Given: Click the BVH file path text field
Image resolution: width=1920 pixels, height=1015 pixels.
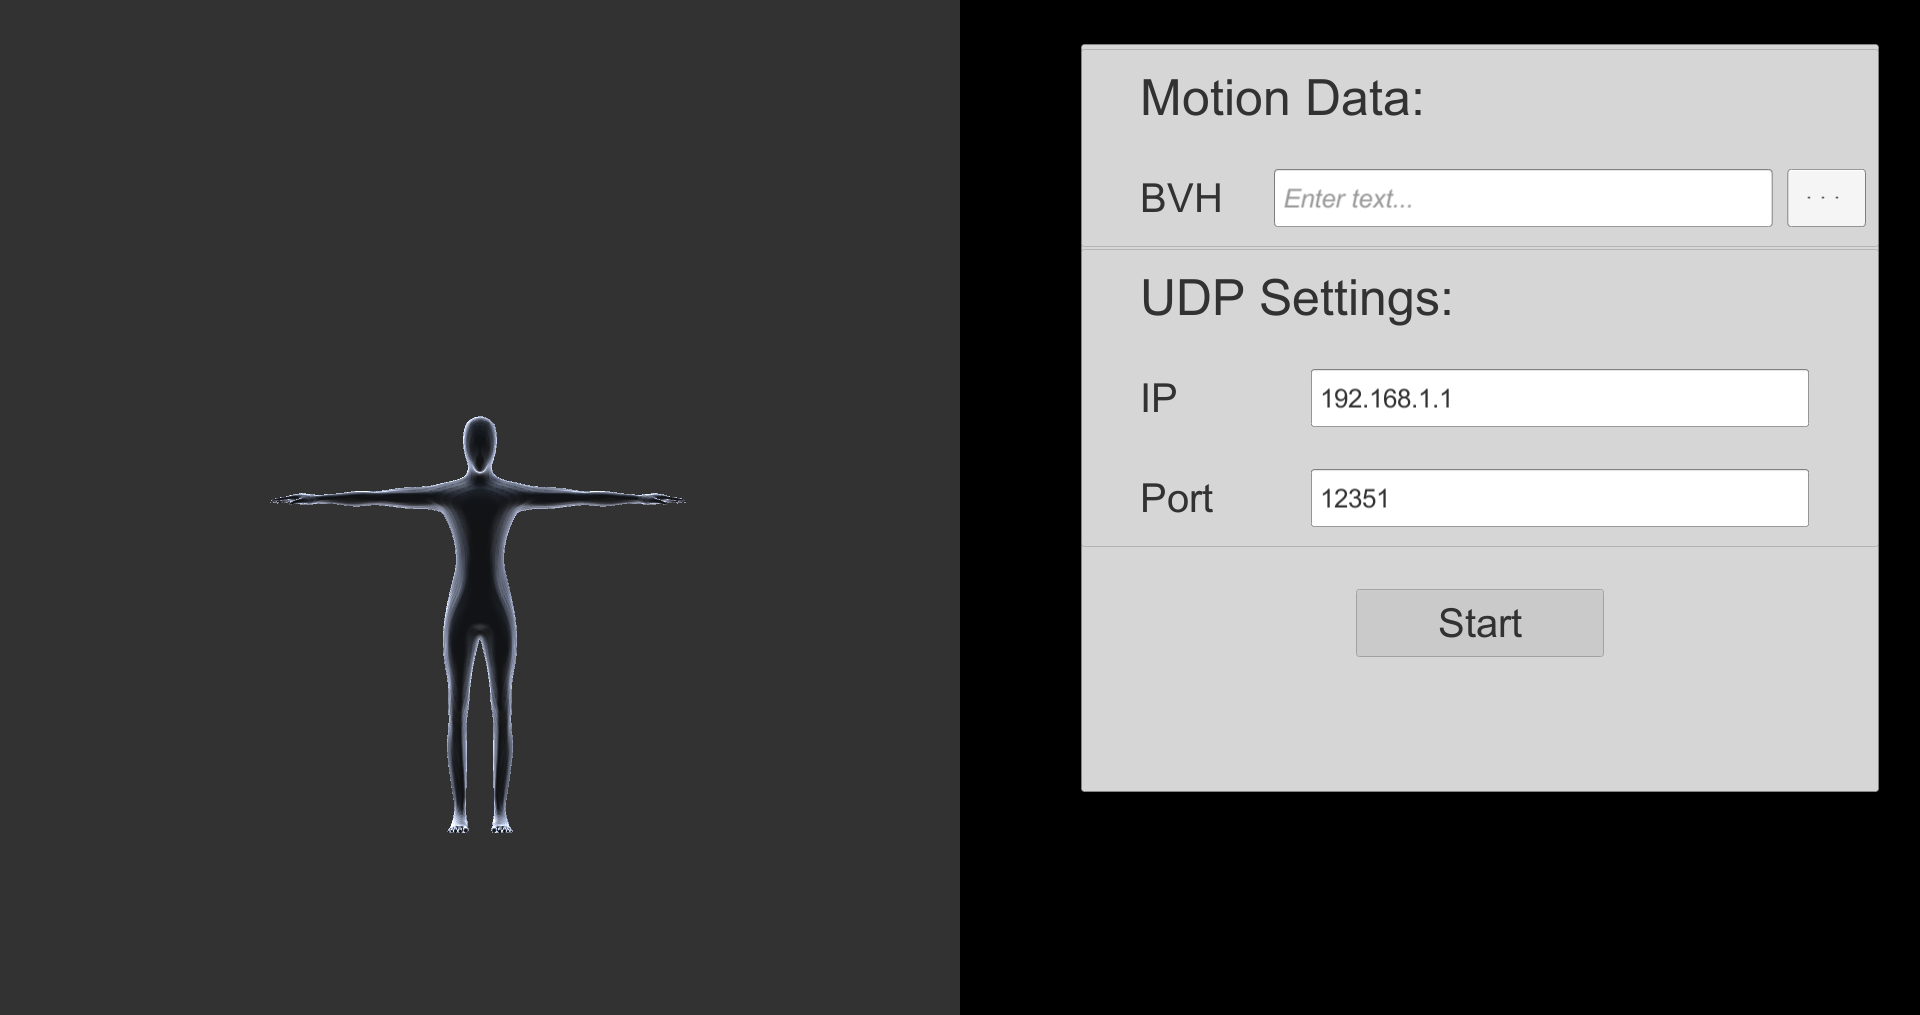Looking at the screenshot, I should [x=1522, y=198].
